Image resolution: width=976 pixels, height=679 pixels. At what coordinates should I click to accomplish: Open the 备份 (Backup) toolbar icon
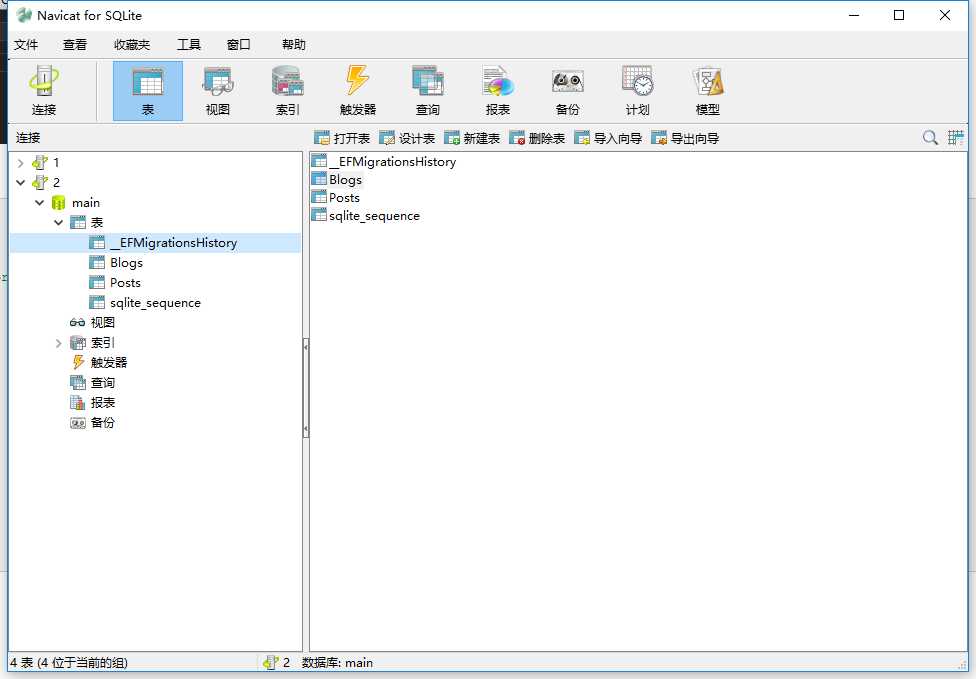[568, 91]
